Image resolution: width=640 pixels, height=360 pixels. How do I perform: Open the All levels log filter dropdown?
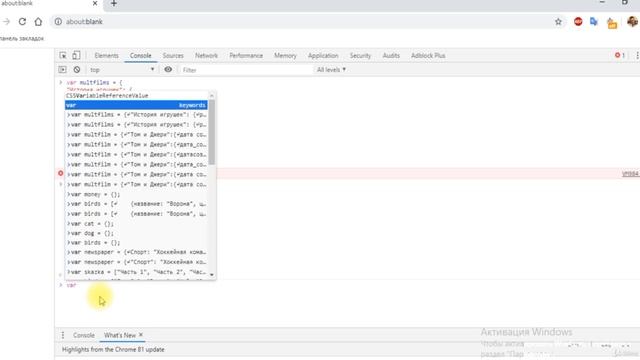coord(331,70)
